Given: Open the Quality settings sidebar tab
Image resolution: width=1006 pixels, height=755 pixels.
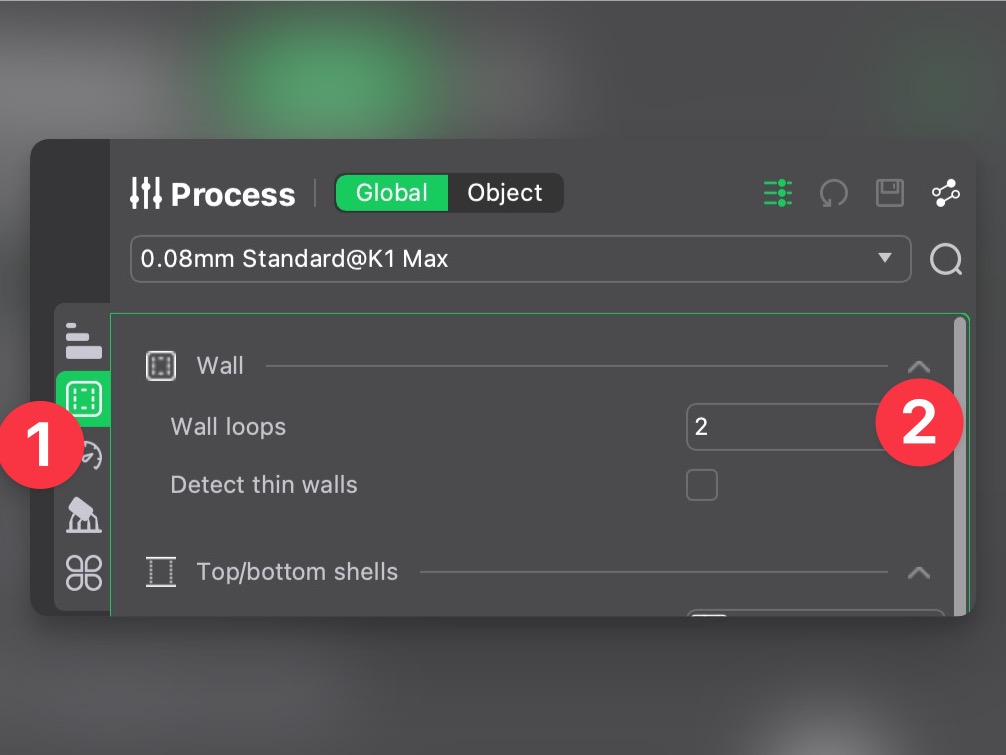Looking at the screenshot, I should click(x=83, y=342).
